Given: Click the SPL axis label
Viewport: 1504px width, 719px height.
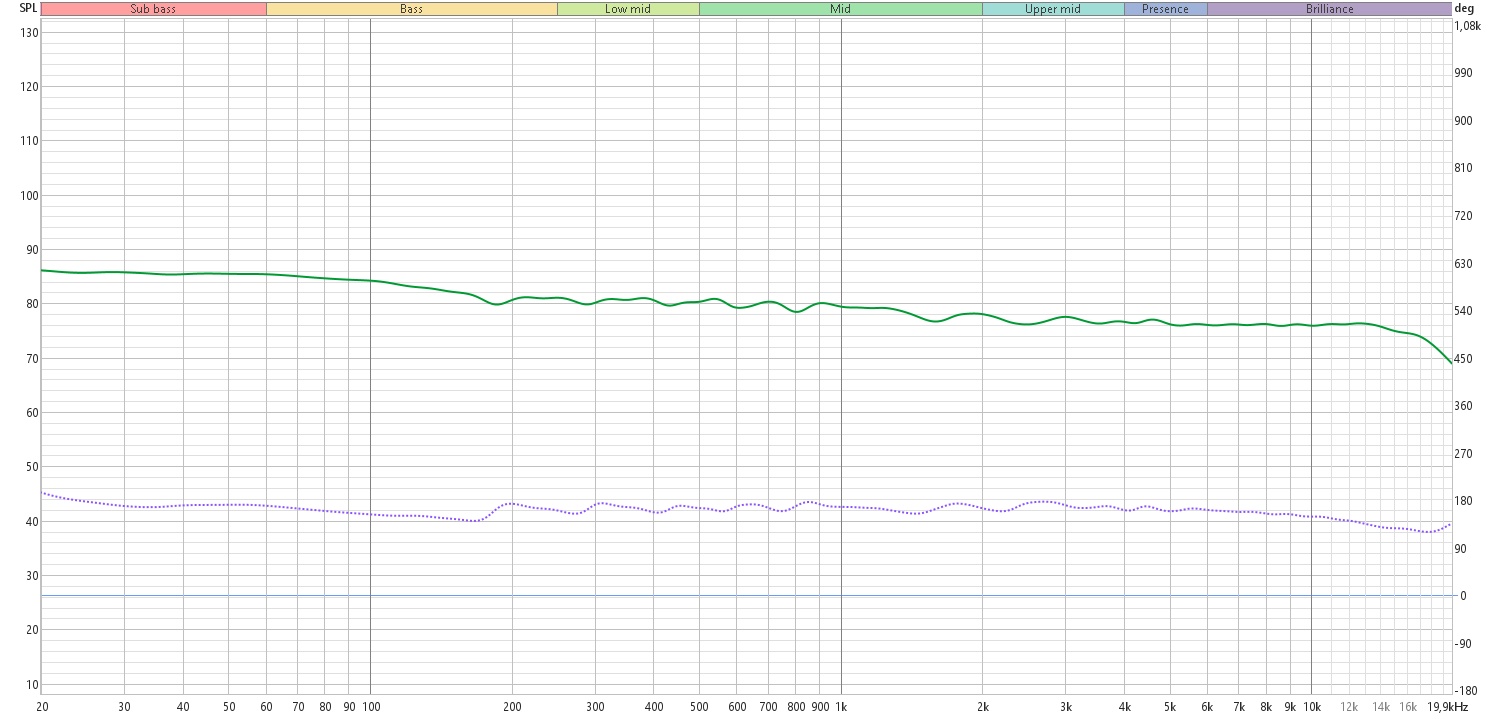Looking at the screenshot, I should (28, 8).
